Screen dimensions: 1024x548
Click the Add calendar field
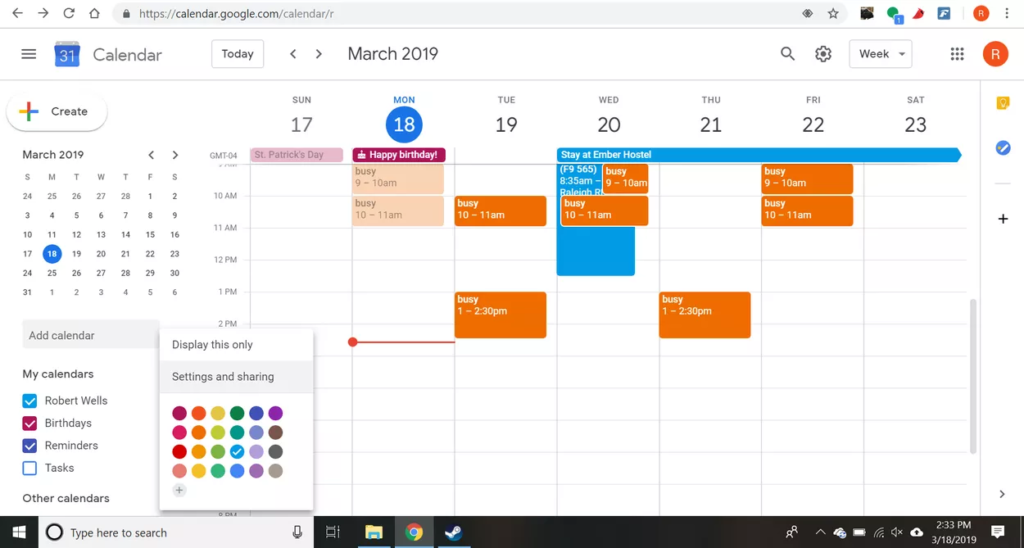(88, 335)
